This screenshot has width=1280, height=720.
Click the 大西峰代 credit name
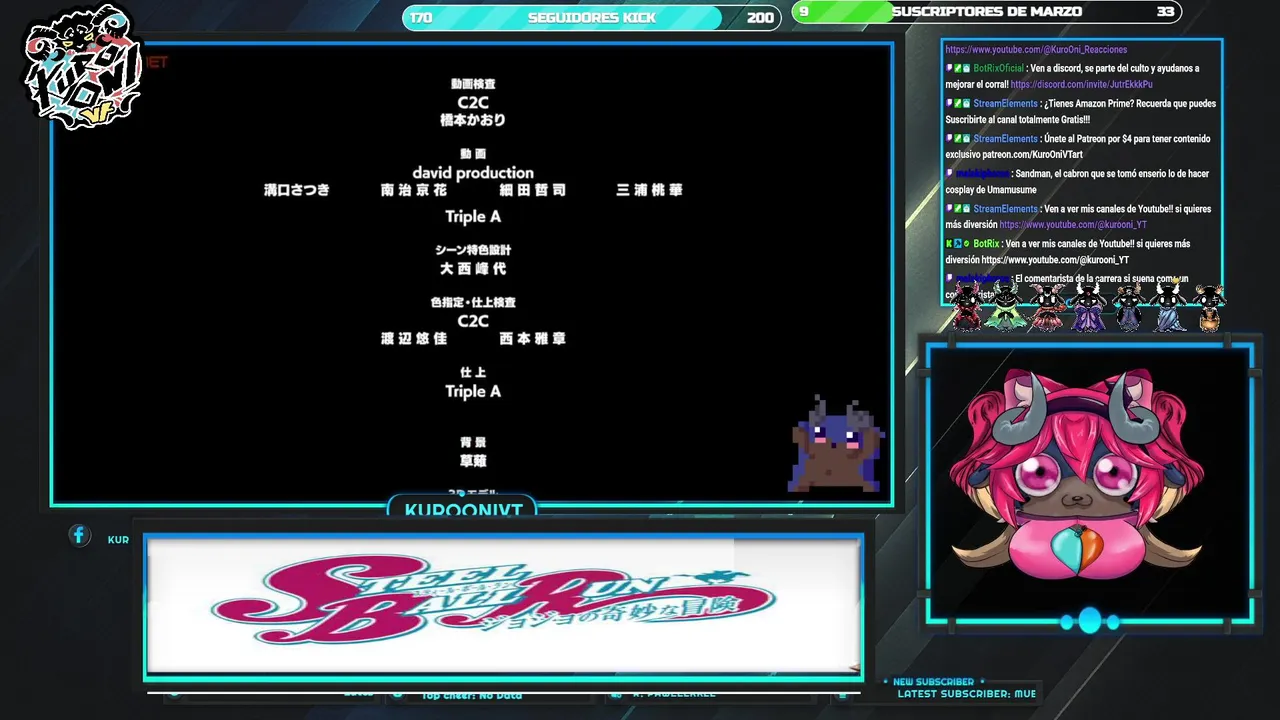coord(473,269)
